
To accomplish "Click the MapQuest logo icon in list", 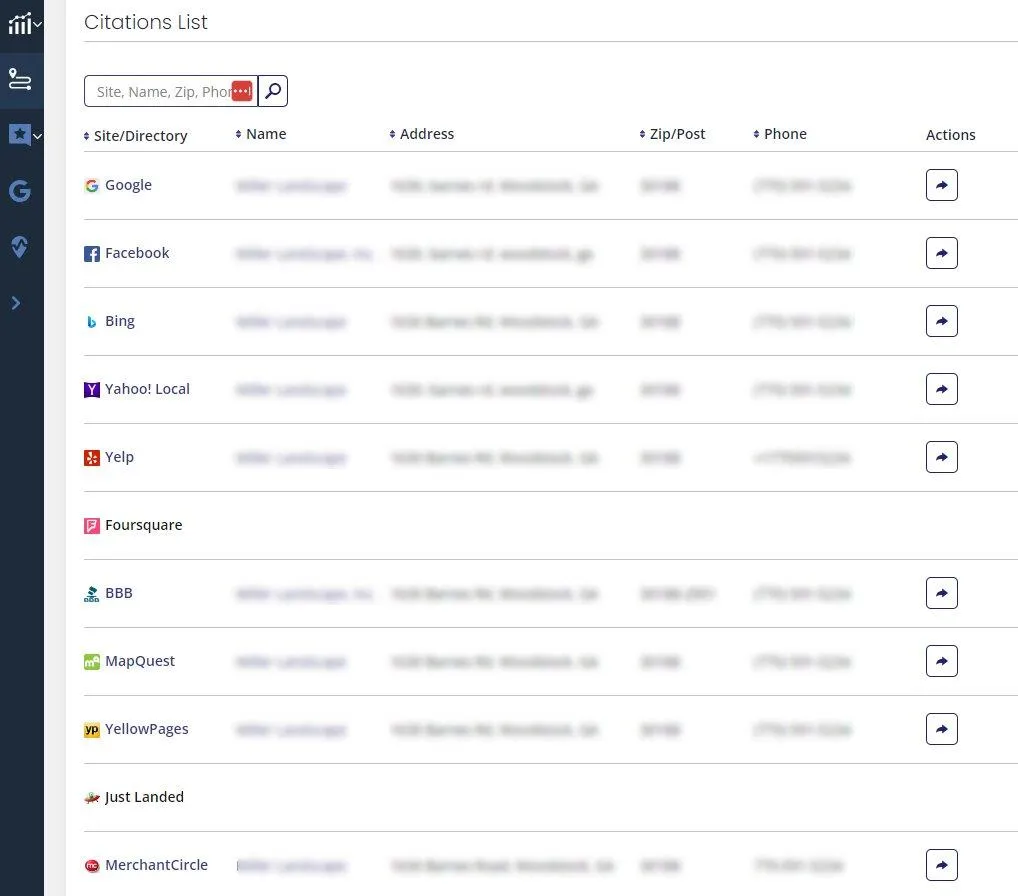I will point(92,662).
